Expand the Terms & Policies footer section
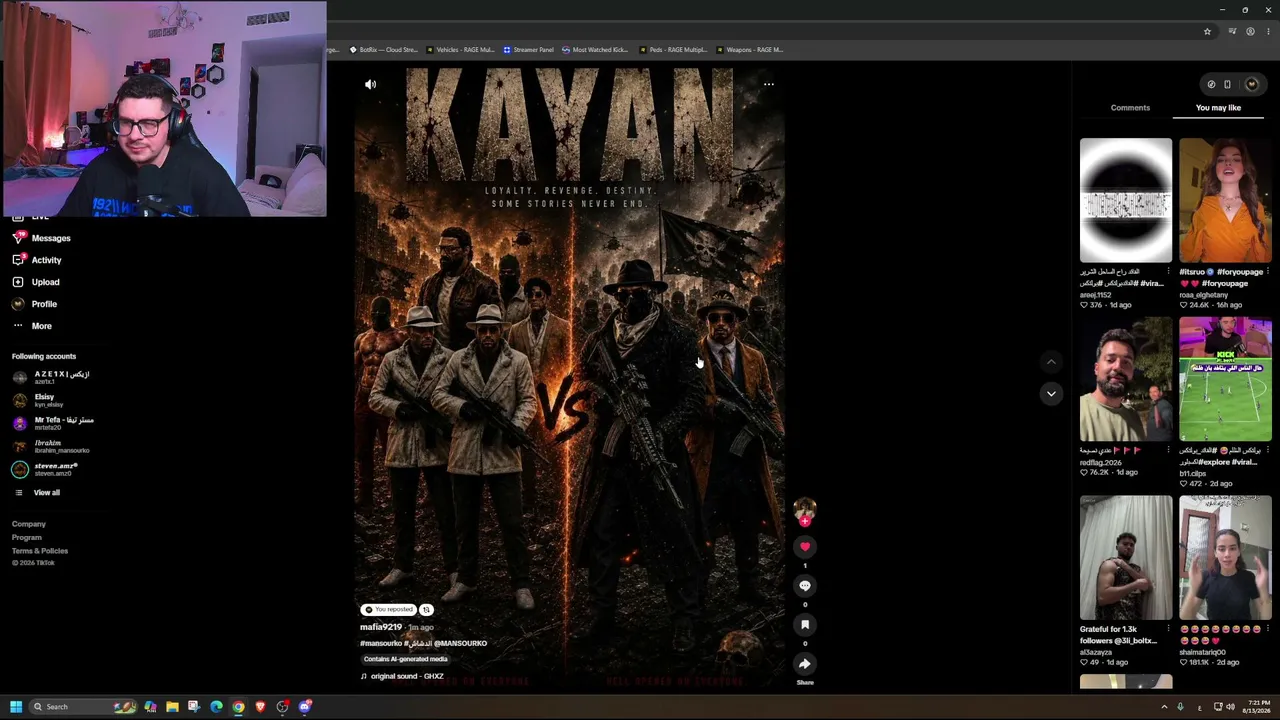This screenshot has height=720, width=1280. point(40,551)
